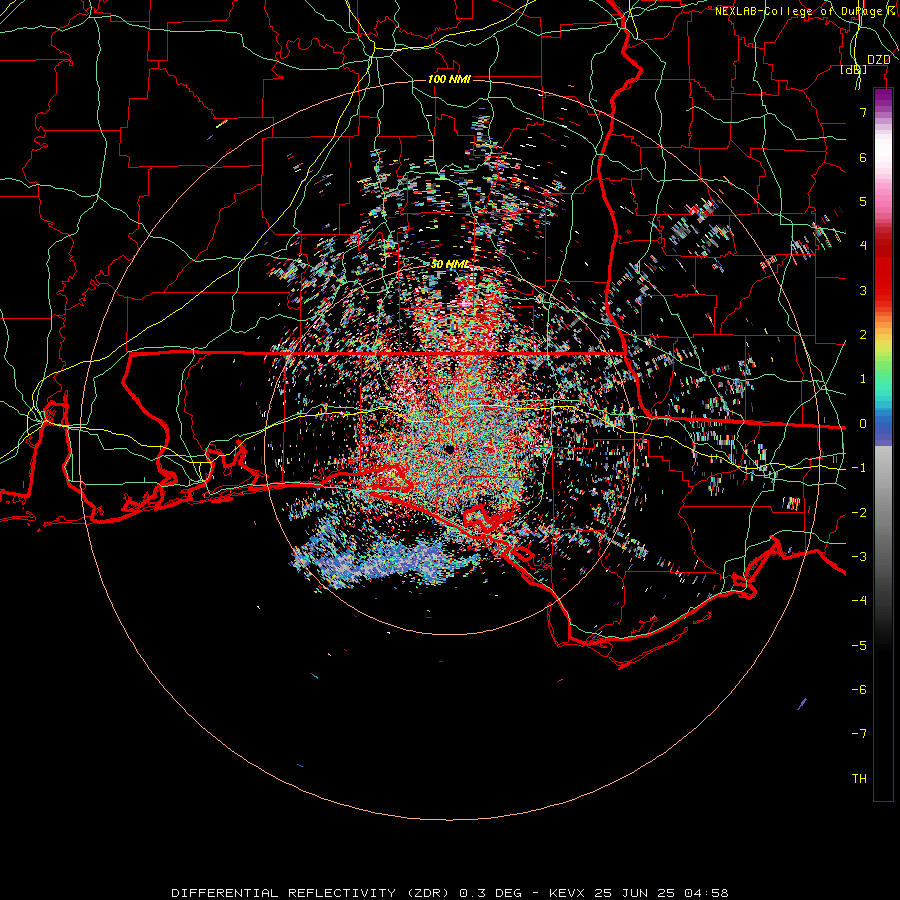Click the 3 tick label on the color scale

point(863,290)
